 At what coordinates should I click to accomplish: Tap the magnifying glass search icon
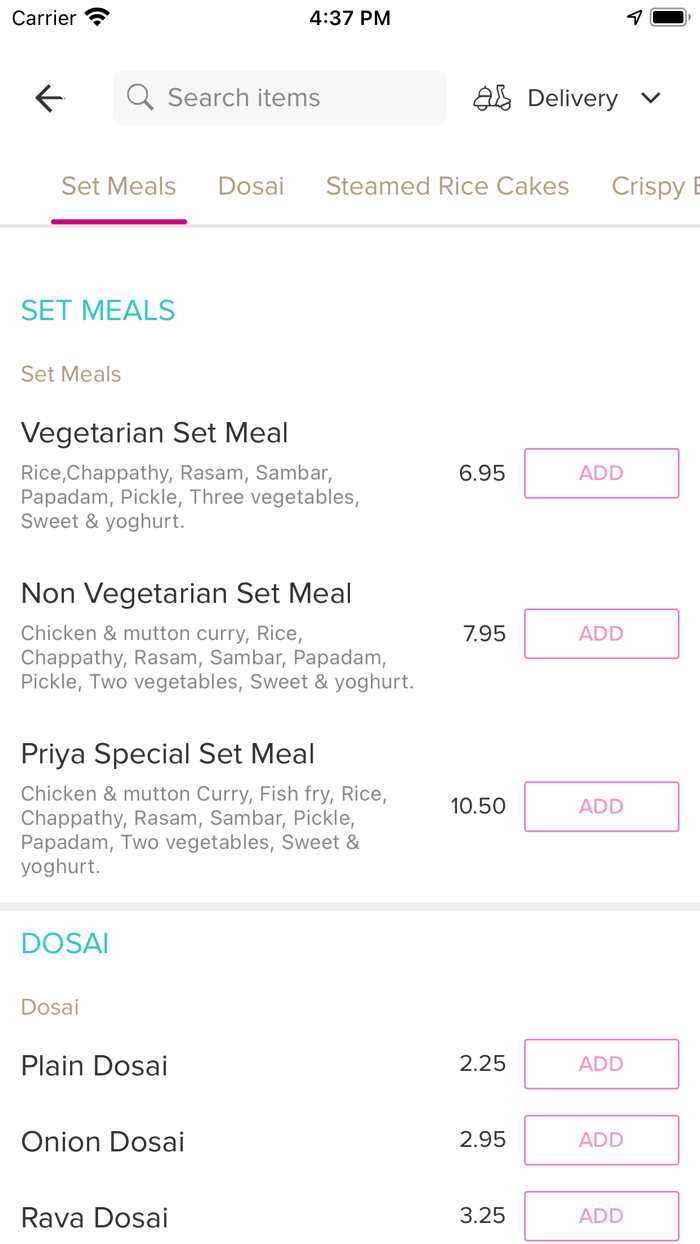(x=139, y=97)
